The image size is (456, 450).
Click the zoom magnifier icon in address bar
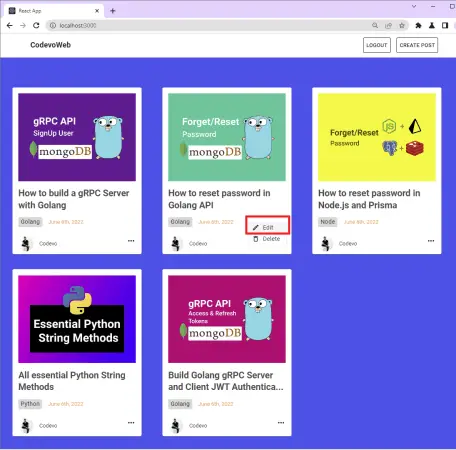tap(375, 25)
